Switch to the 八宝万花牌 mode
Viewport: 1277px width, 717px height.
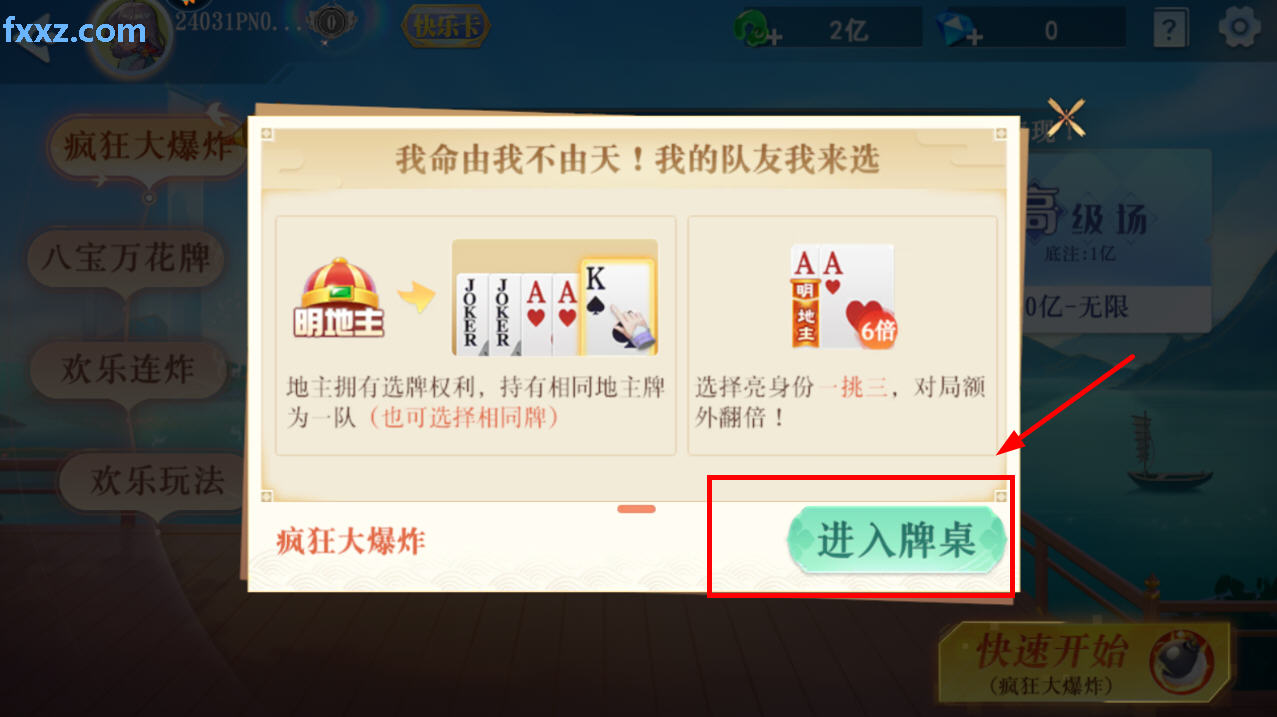pyautogui.click(x=126, y=258)
